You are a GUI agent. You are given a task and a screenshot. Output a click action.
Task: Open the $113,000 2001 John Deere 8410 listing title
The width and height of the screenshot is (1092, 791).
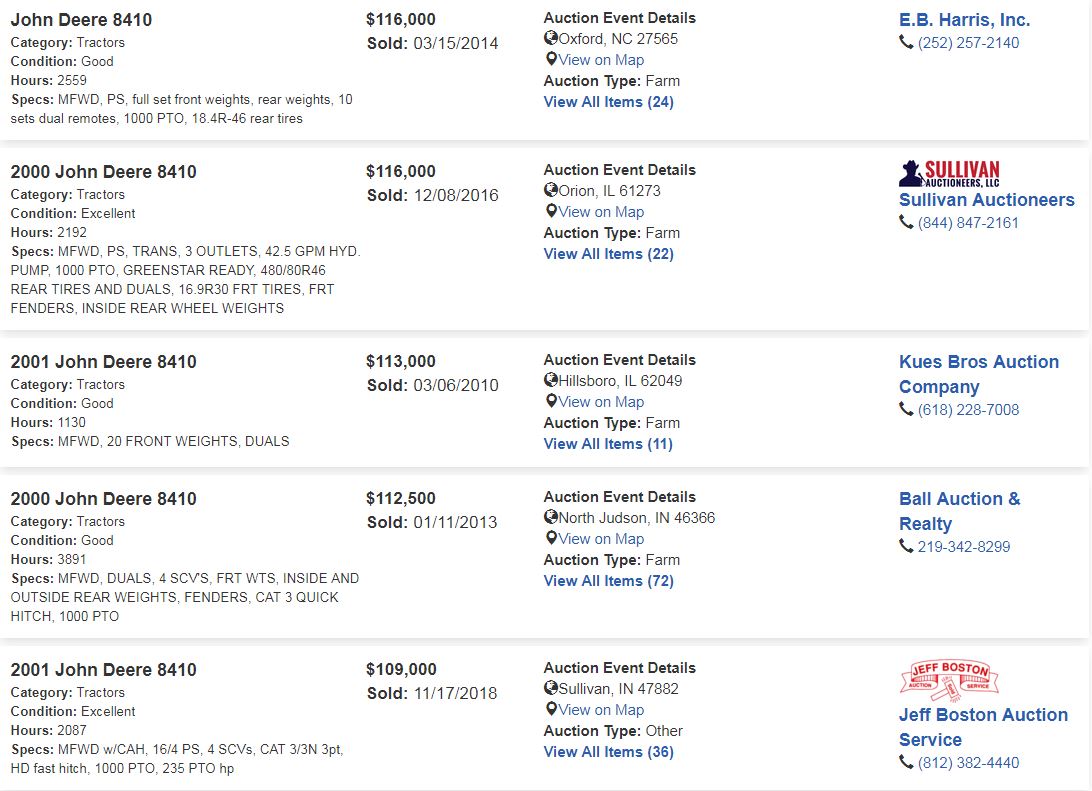point(104,361)
